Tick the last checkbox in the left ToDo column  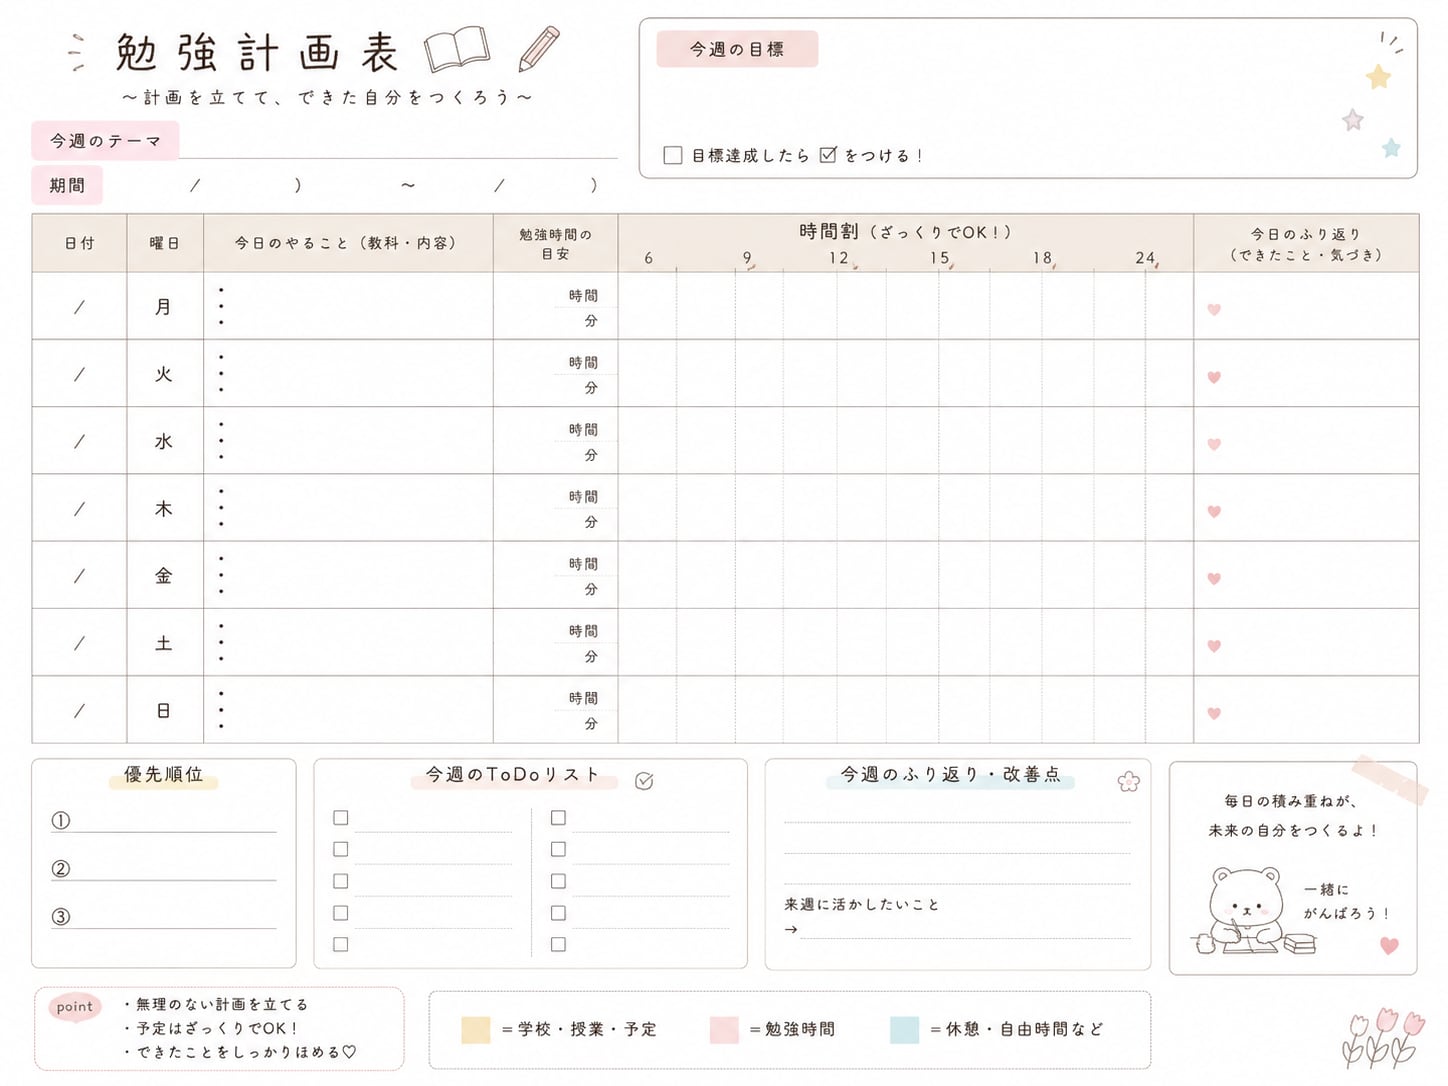pos(341,944)
